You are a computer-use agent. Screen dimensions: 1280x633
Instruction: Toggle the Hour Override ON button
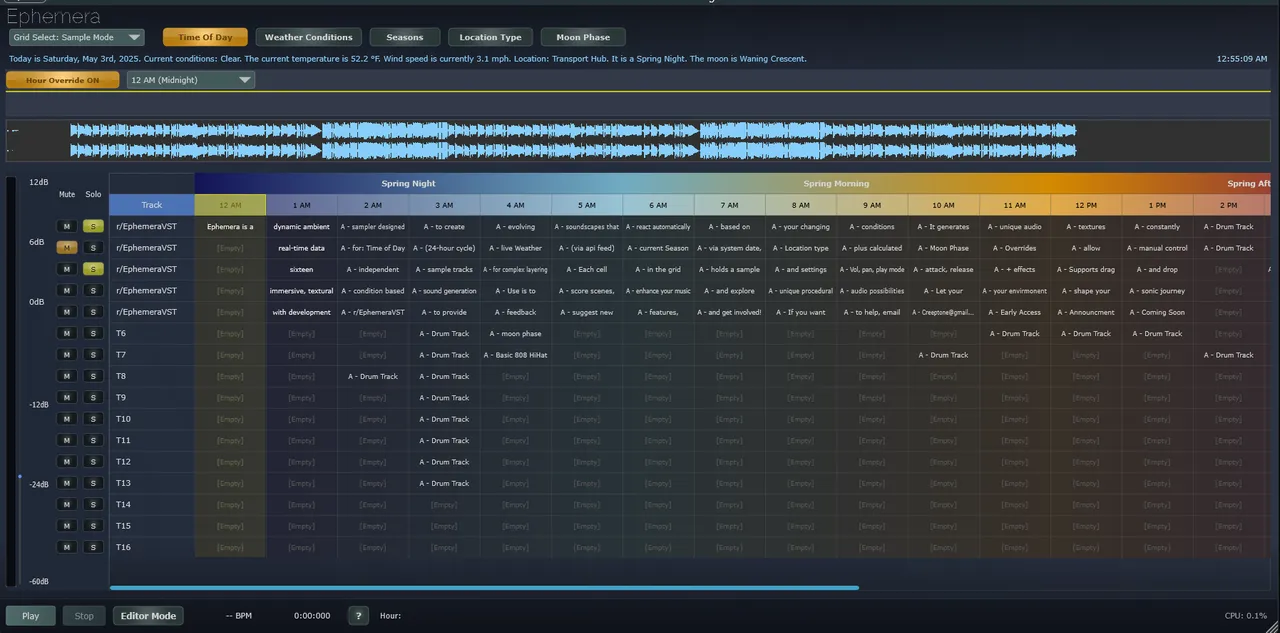point(63,80)
